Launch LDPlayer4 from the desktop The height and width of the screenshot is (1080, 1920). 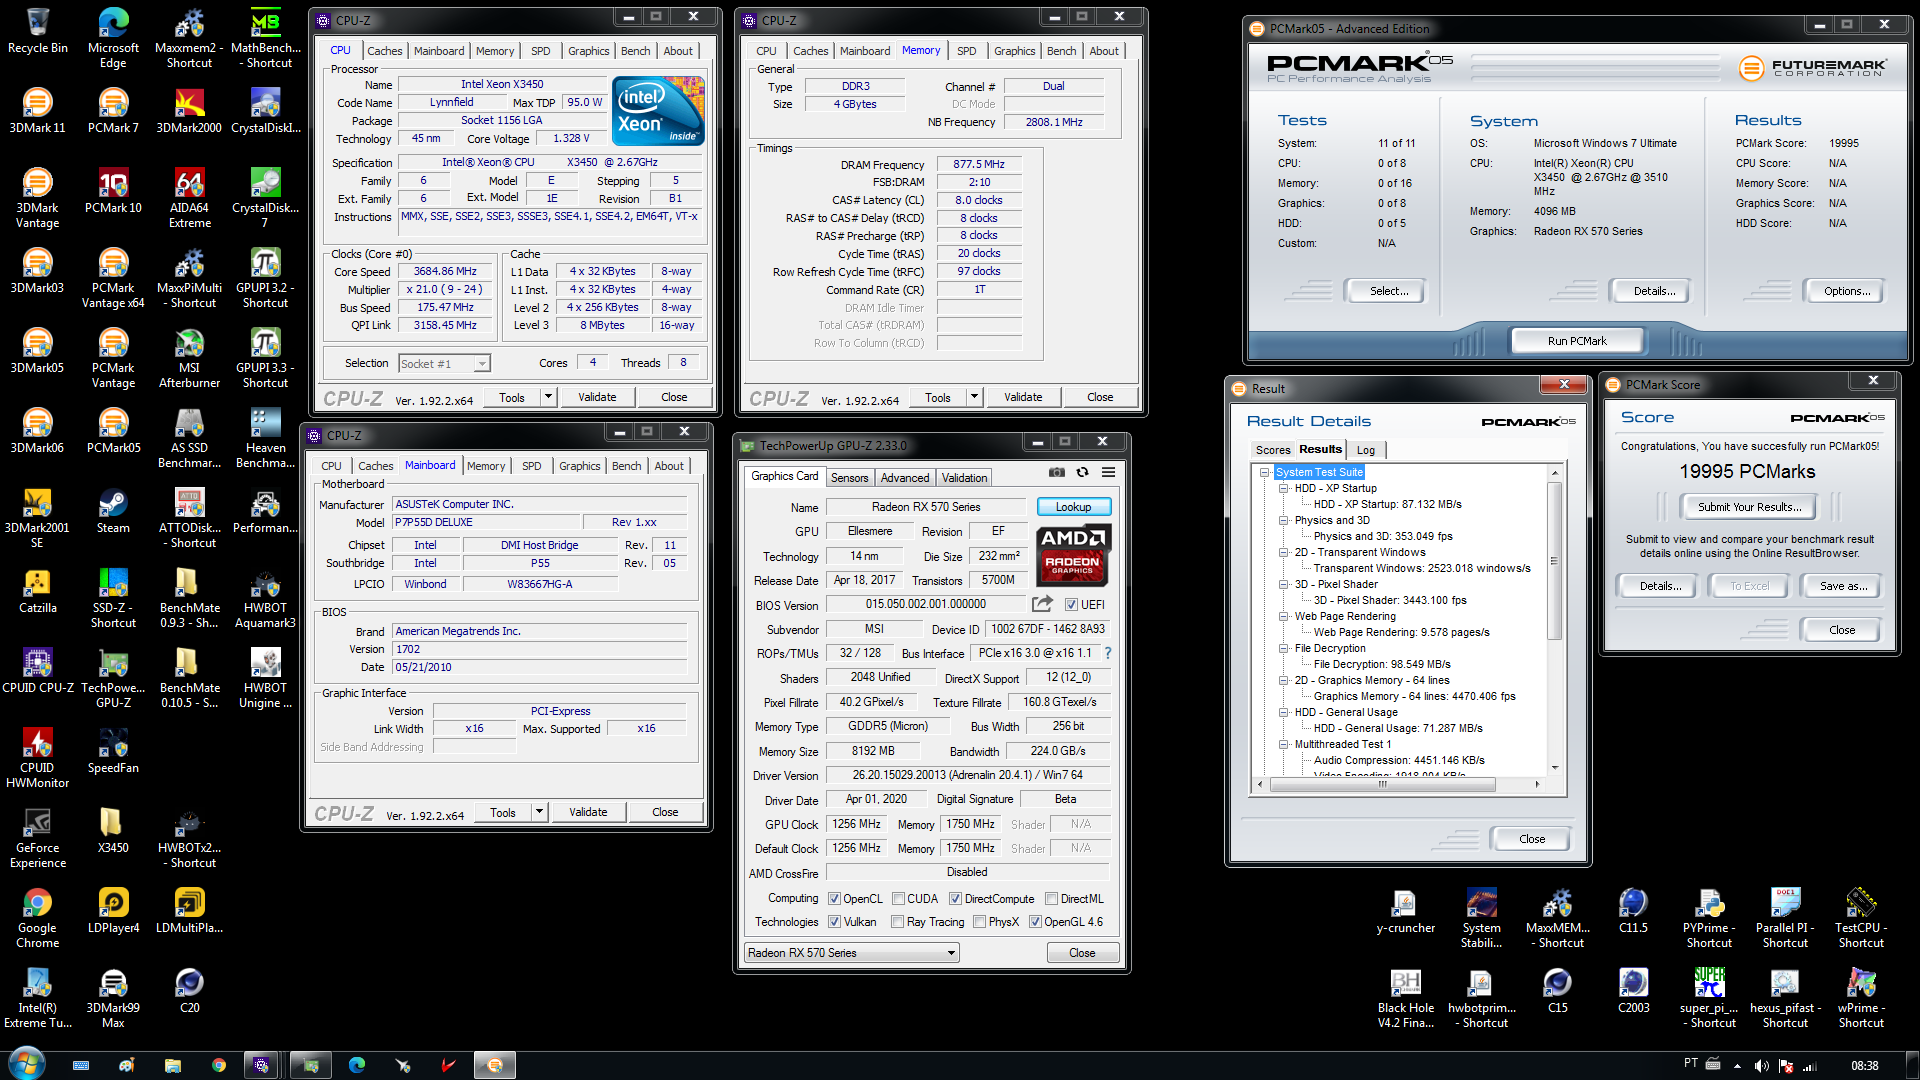(113, 911)
